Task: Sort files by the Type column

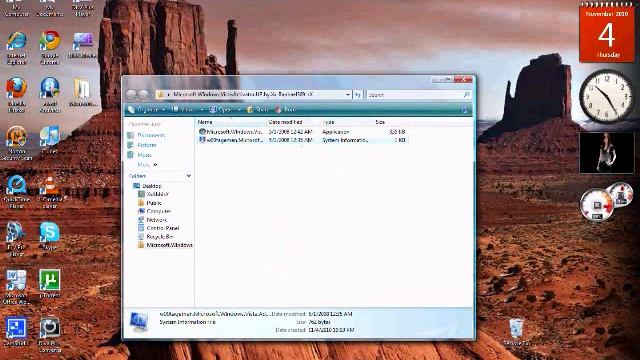Action: (x=347, y=122)
